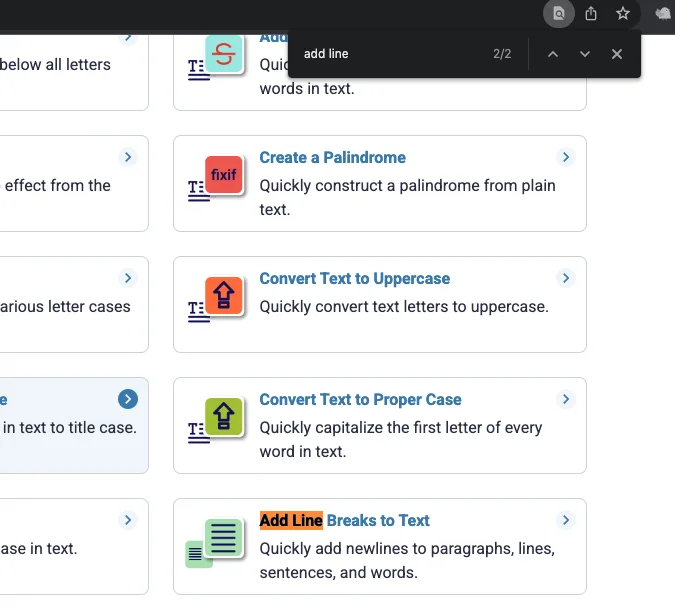Viewport: 675px width, 608px height.
Task: Click the text "words in text." in the top card
Action: point(307,89)
